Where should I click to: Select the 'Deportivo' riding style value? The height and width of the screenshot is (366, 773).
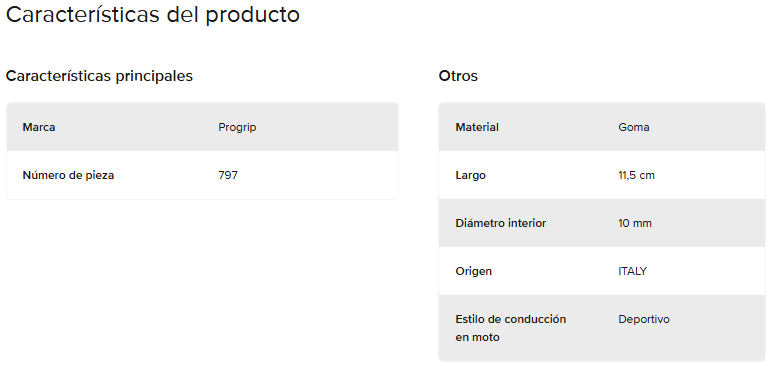click(x=644, y=319)
